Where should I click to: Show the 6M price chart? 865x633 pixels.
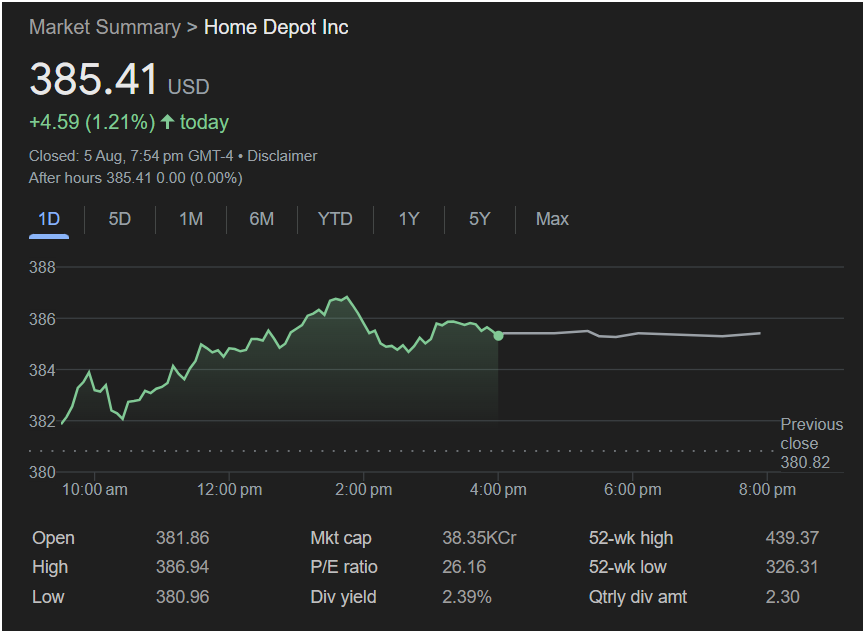[261, 219]
